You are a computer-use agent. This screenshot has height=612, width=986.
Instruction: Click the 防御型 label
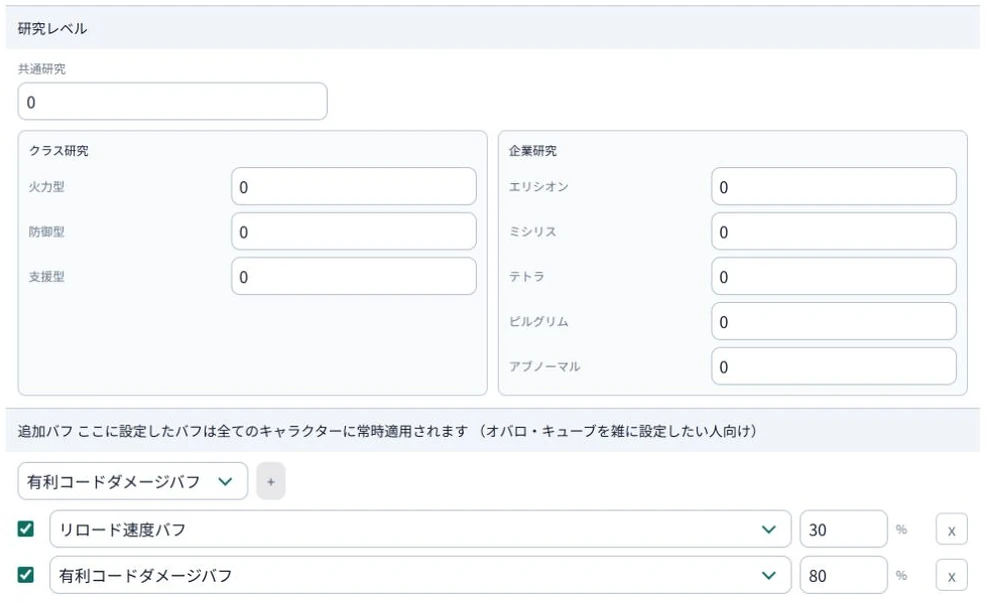[x=47, y=231]
